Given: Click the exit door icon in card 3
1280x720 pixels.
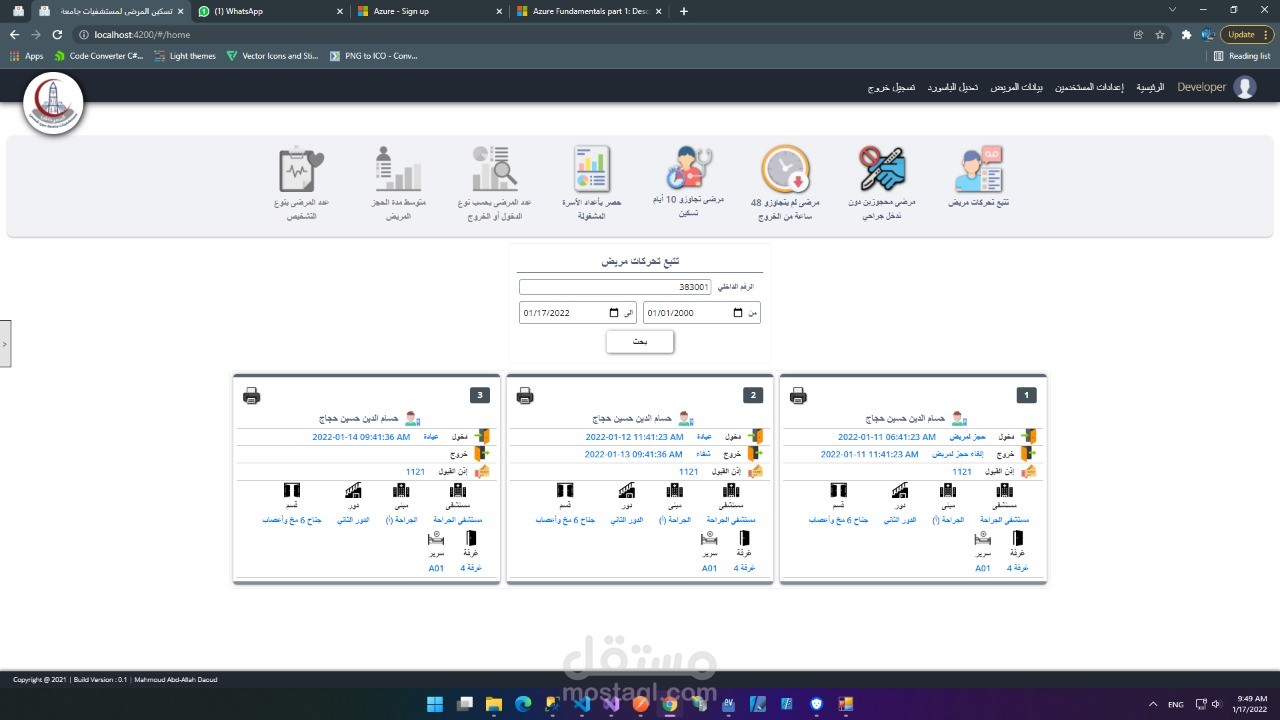Looking at the screenshot, I should tap(483, 453).
